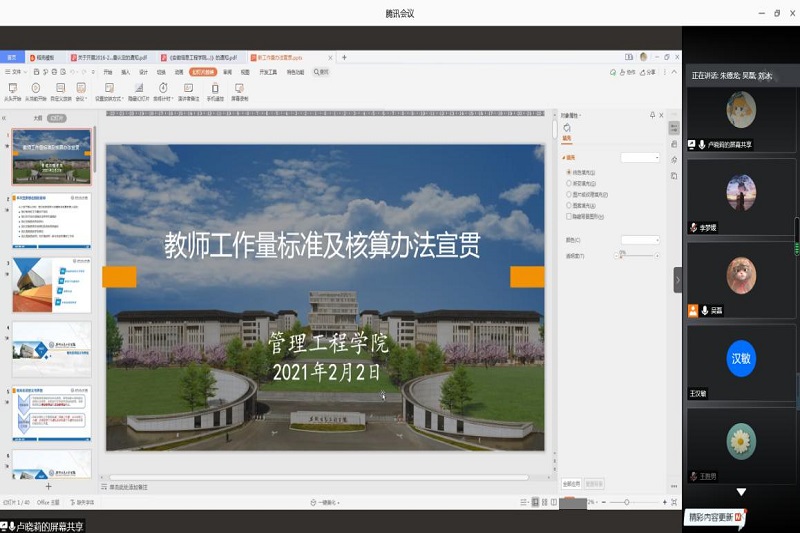Image resolution: width=800 pixels, height=533 pixels.
Task: Click the 排练计时 rehearse timing icon
Action: click(x=162, y=89)
